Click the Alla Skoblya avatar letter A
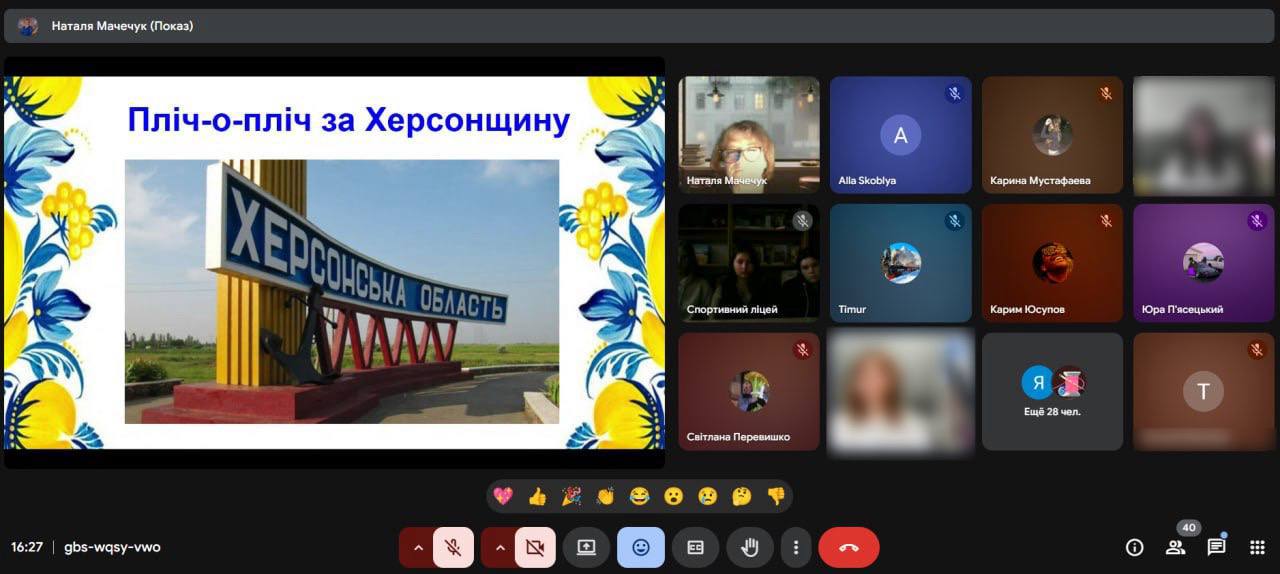Image resolution: width=1280 pixels, height=574 pixels. 901,135
